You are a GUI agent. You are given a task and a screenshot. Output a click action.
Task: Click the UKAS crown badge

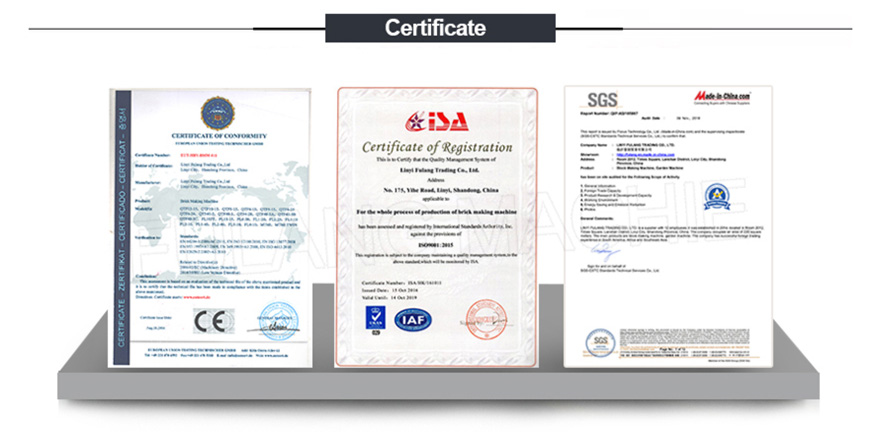tap(373, 319)
